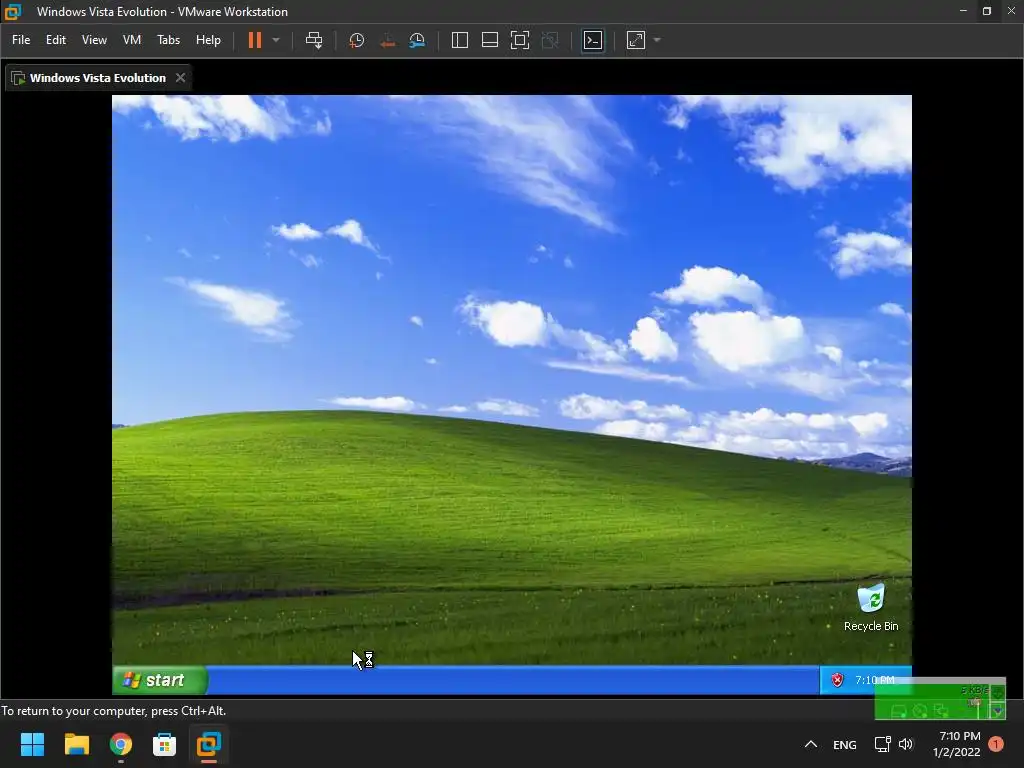This screenshot has height=768, width=1024.
Task: Open the View menu
Action: point(94,40)
